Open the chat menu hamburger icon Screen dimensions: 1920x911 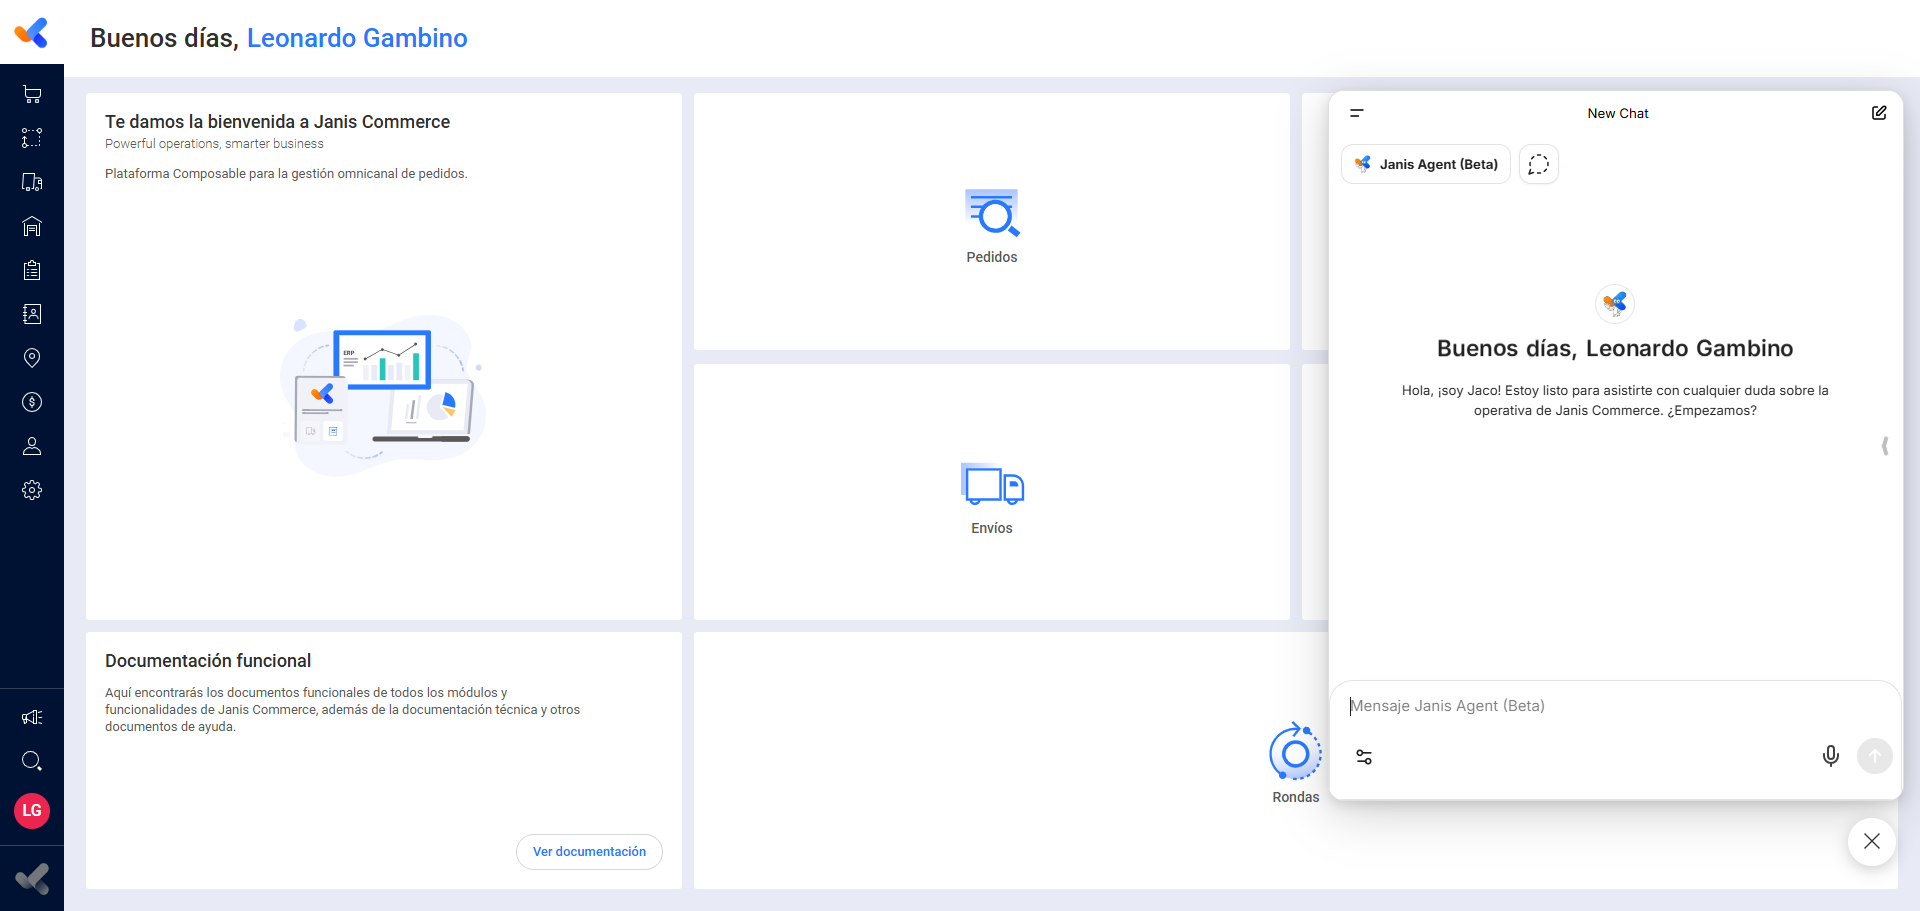(1357, 113)
